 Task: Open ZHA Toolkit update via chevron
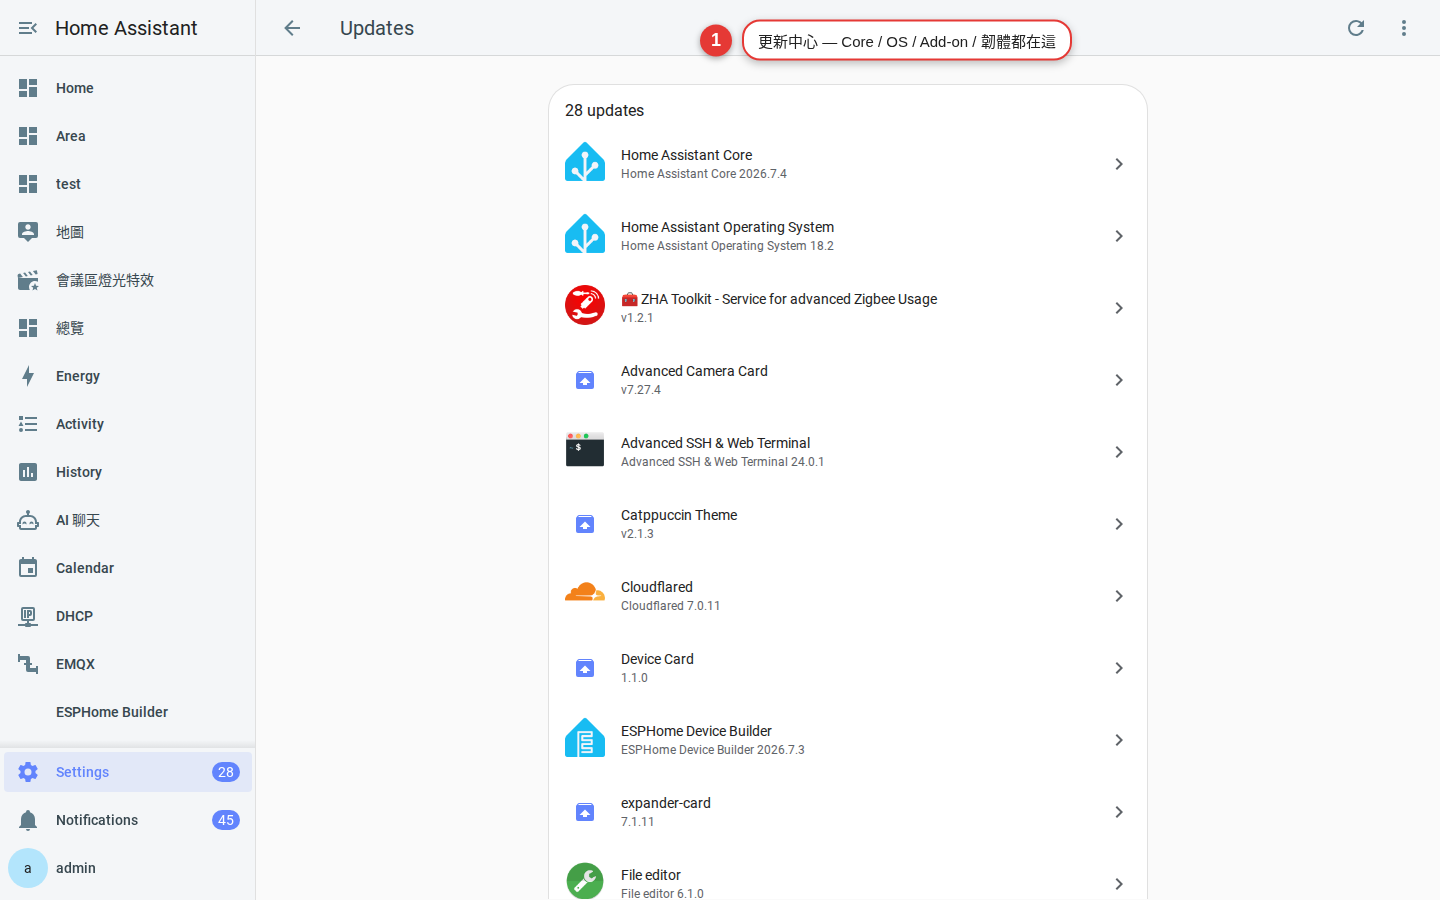(x=1119, y=308)
